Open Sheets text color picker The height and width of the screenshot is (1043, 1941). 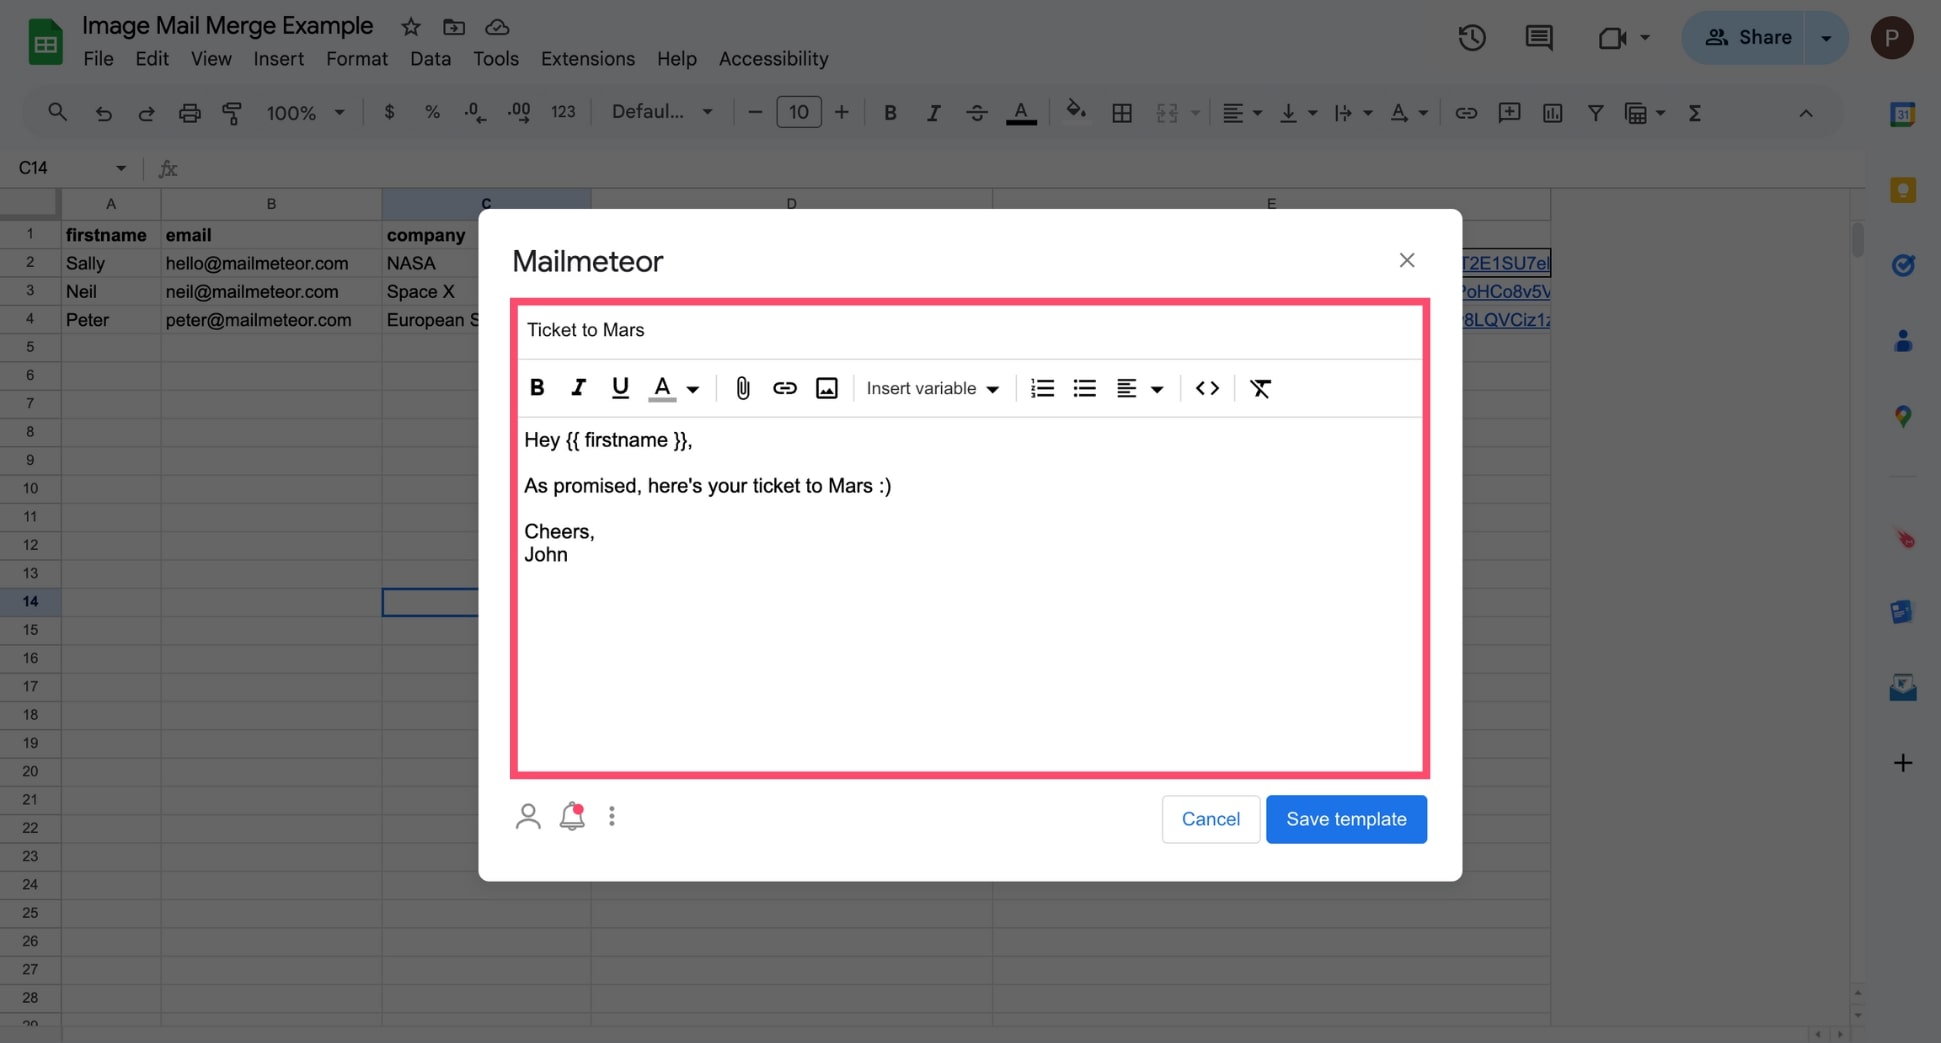1021,113
